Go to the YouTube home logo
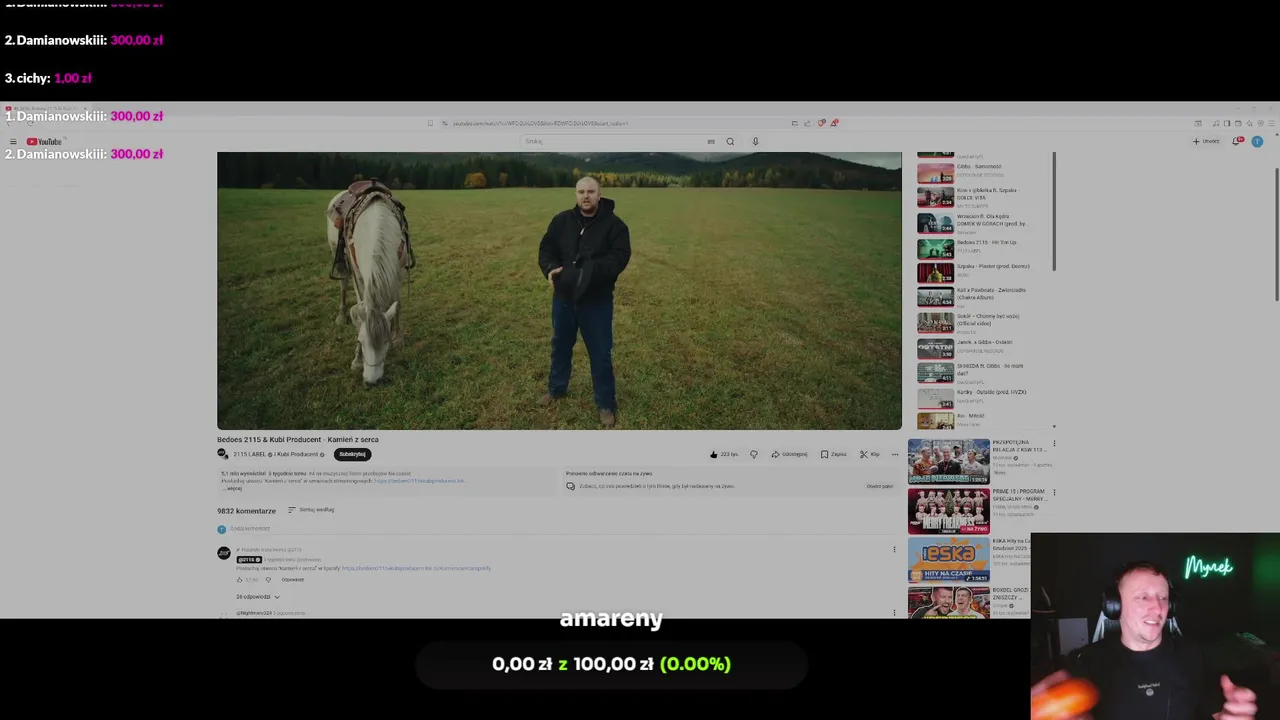This screenshot has width=1280, height=720. click(45, 142)
